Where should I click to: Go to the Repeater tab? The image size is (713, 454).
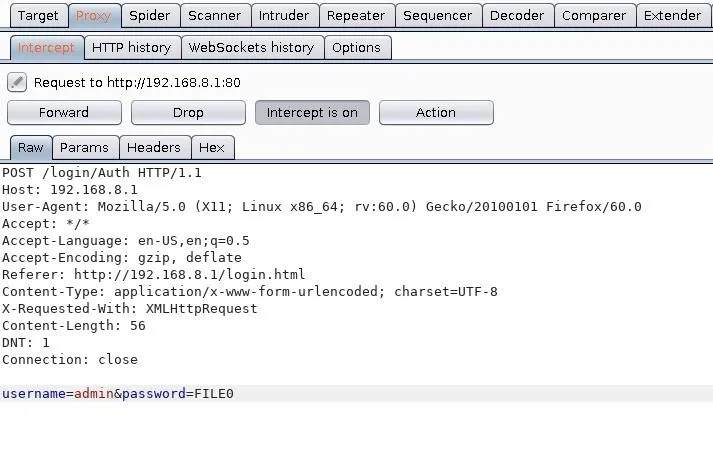tap(356, 16)
